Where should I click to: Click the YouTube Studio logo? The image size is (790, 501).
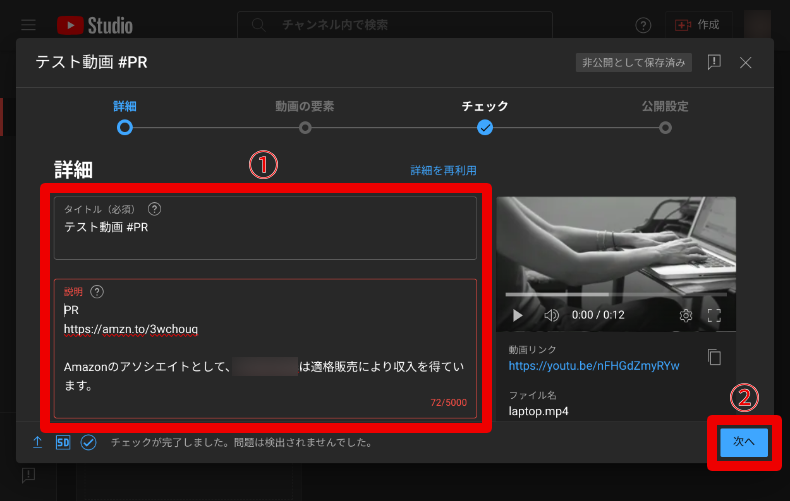tap(95, 25)
